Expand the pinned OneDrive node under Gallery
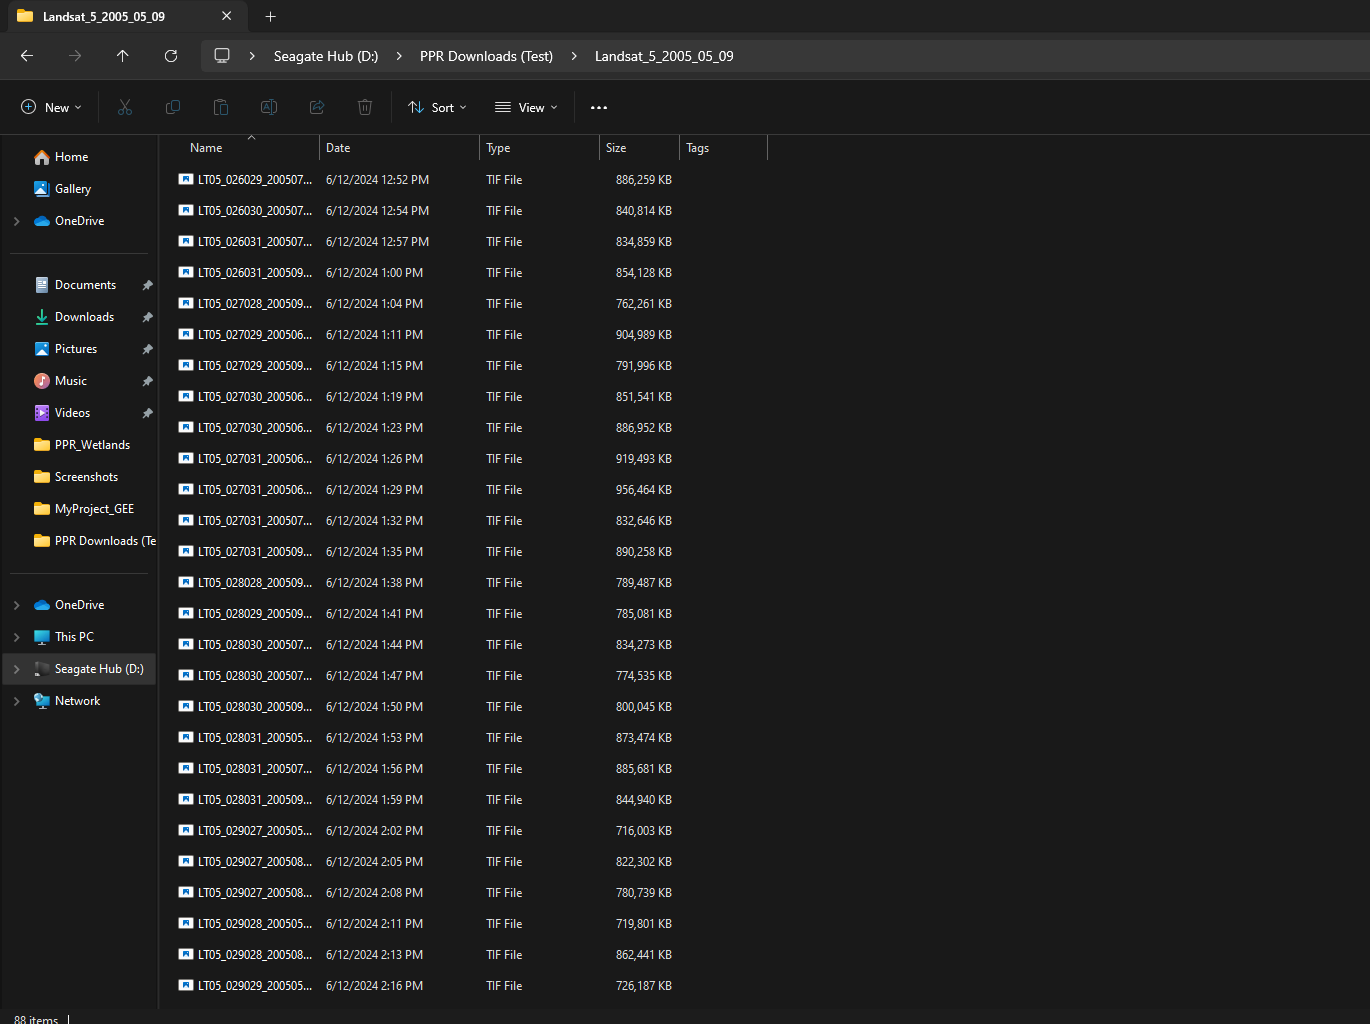This screenshot has width=1370, height=1024. coord(17,221)
